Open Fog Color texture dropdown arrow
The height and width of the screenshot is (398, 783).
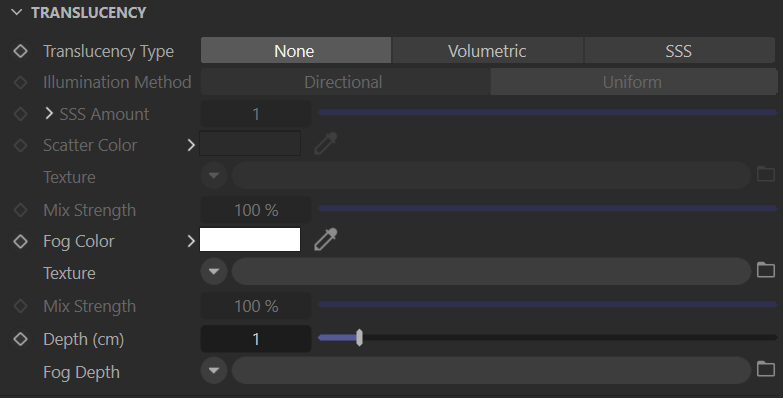(214, 271)
